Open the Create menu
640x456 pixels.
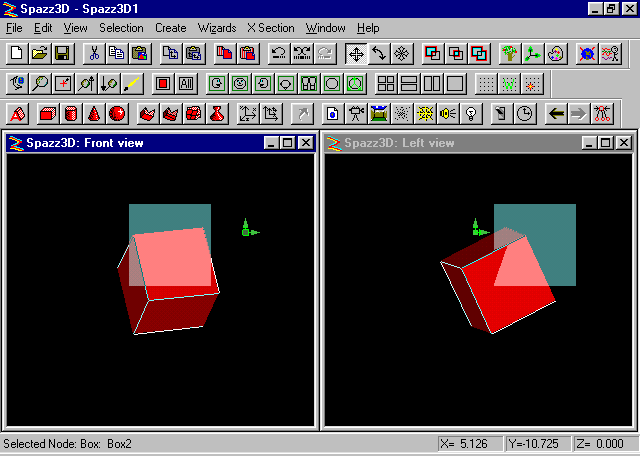(x=171, y=28)
